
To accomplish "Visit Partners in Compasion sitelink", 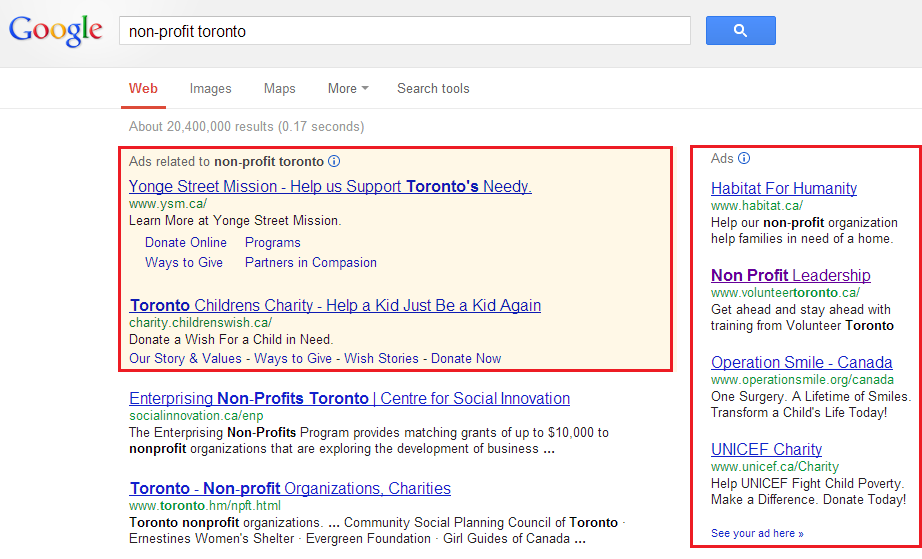I will tap(310, 262).
